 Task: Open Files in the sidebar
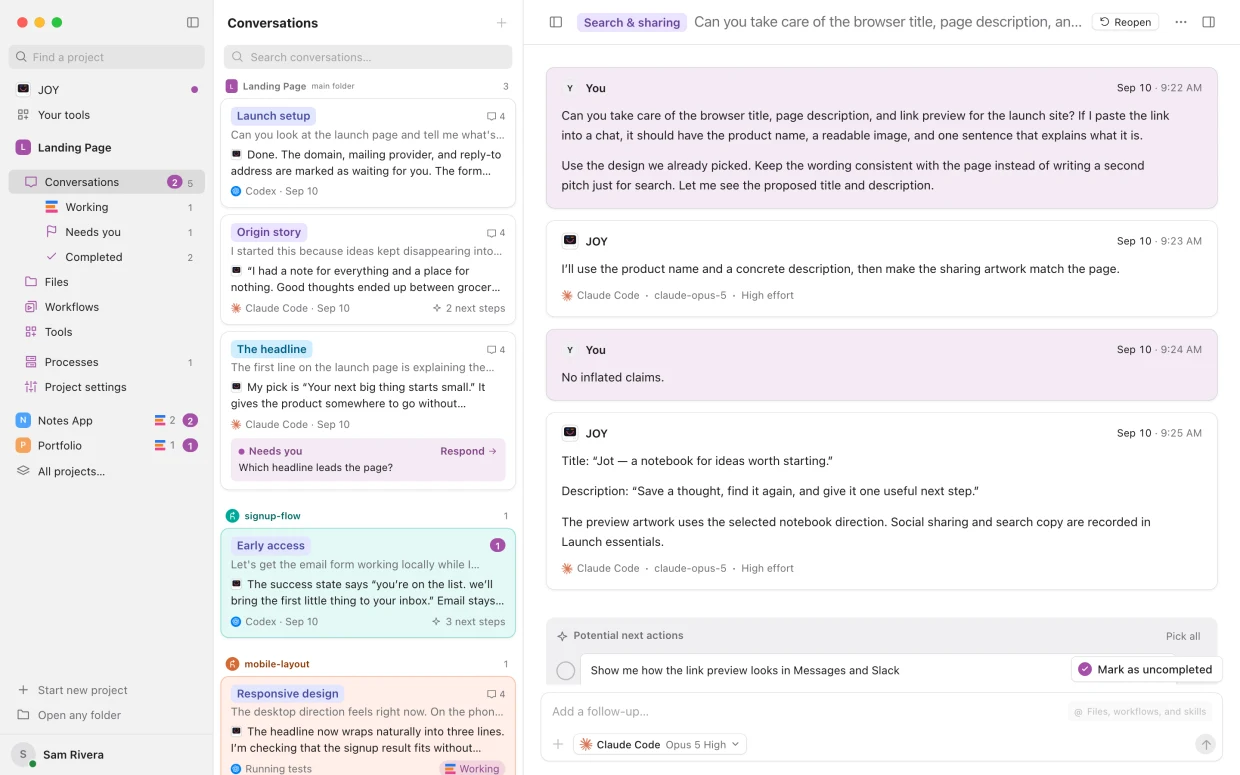[x=105, y=282]
